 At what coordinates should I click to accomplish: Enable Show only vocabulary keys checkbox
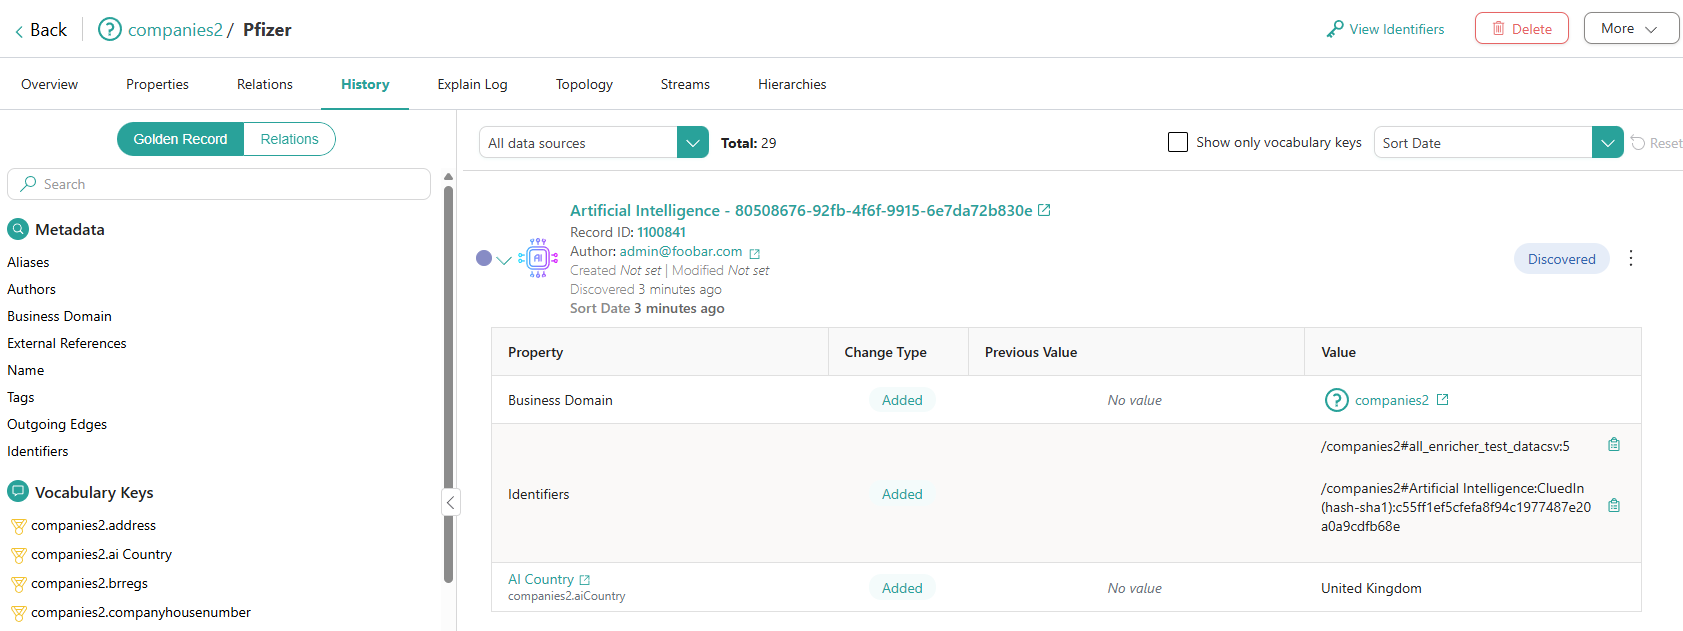coord(1178,142)
